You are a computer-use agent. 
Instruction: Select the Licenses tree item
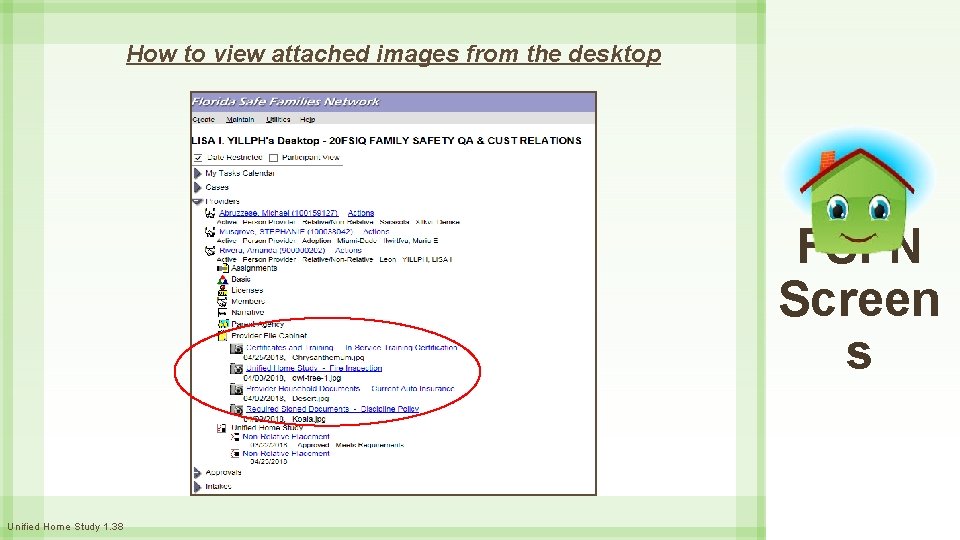[247, 290]
